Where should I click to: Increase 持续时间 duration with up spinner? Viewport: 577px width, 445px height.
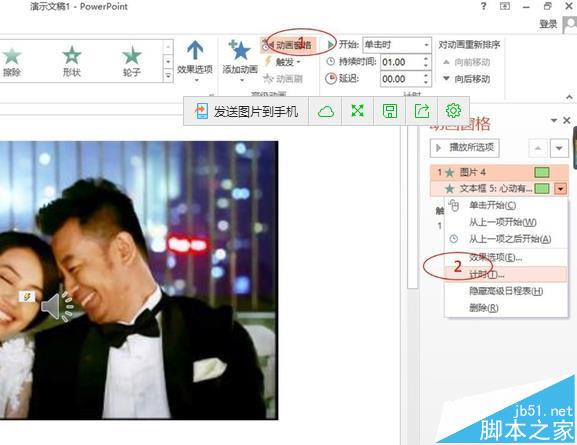point(426,59)
